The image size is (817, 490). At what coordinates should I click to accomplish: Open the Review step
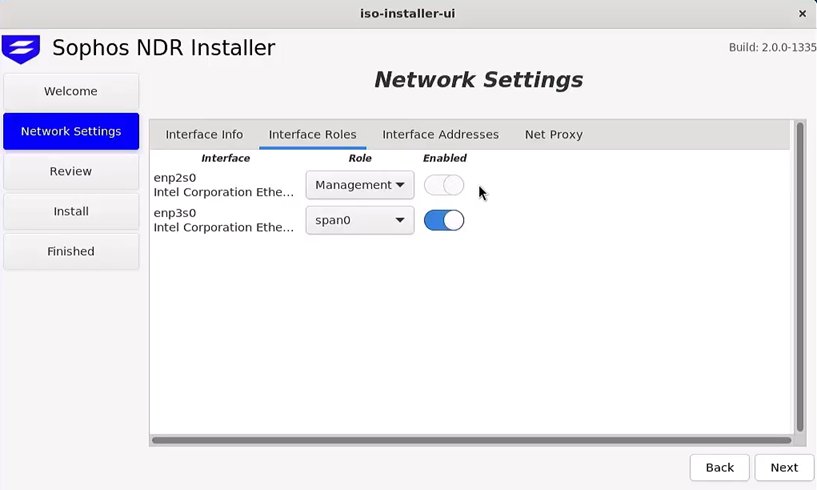71,172
